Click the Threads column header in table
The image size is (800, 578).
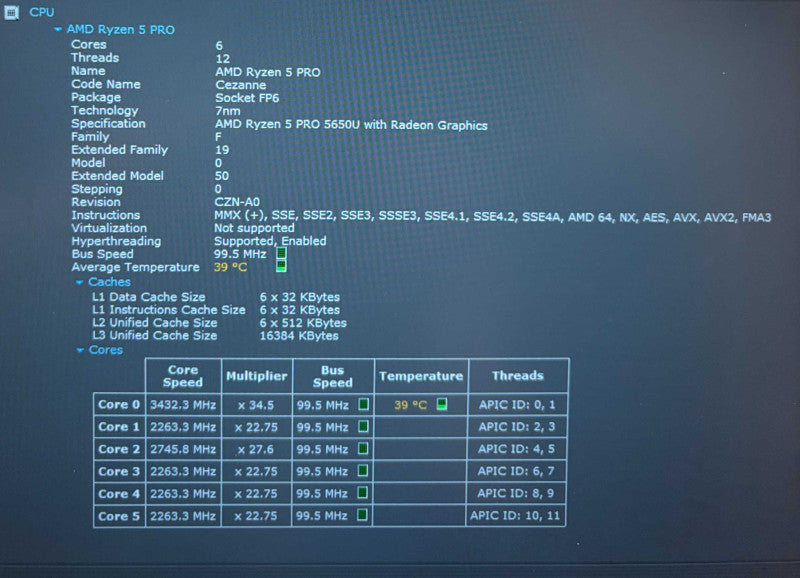[518, 376]
